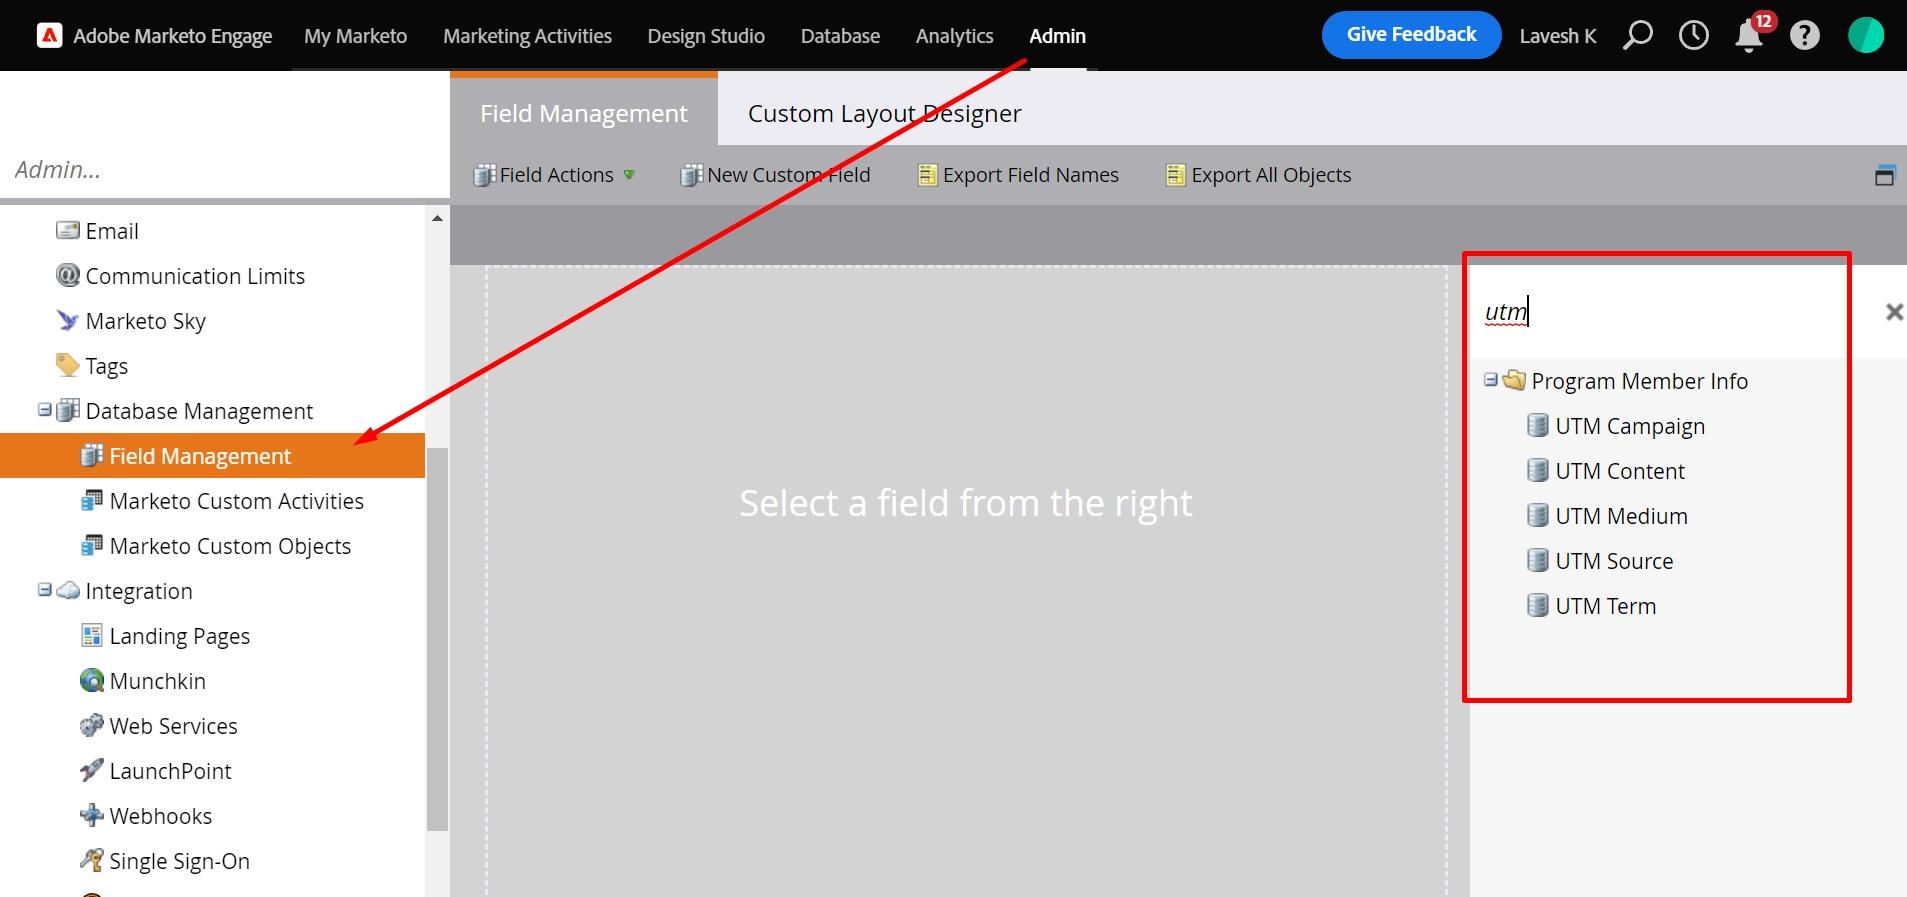Click the Marketo Custom Objects icon
Viewport: 1907px width, 897px height.
[x=92, y=545]
